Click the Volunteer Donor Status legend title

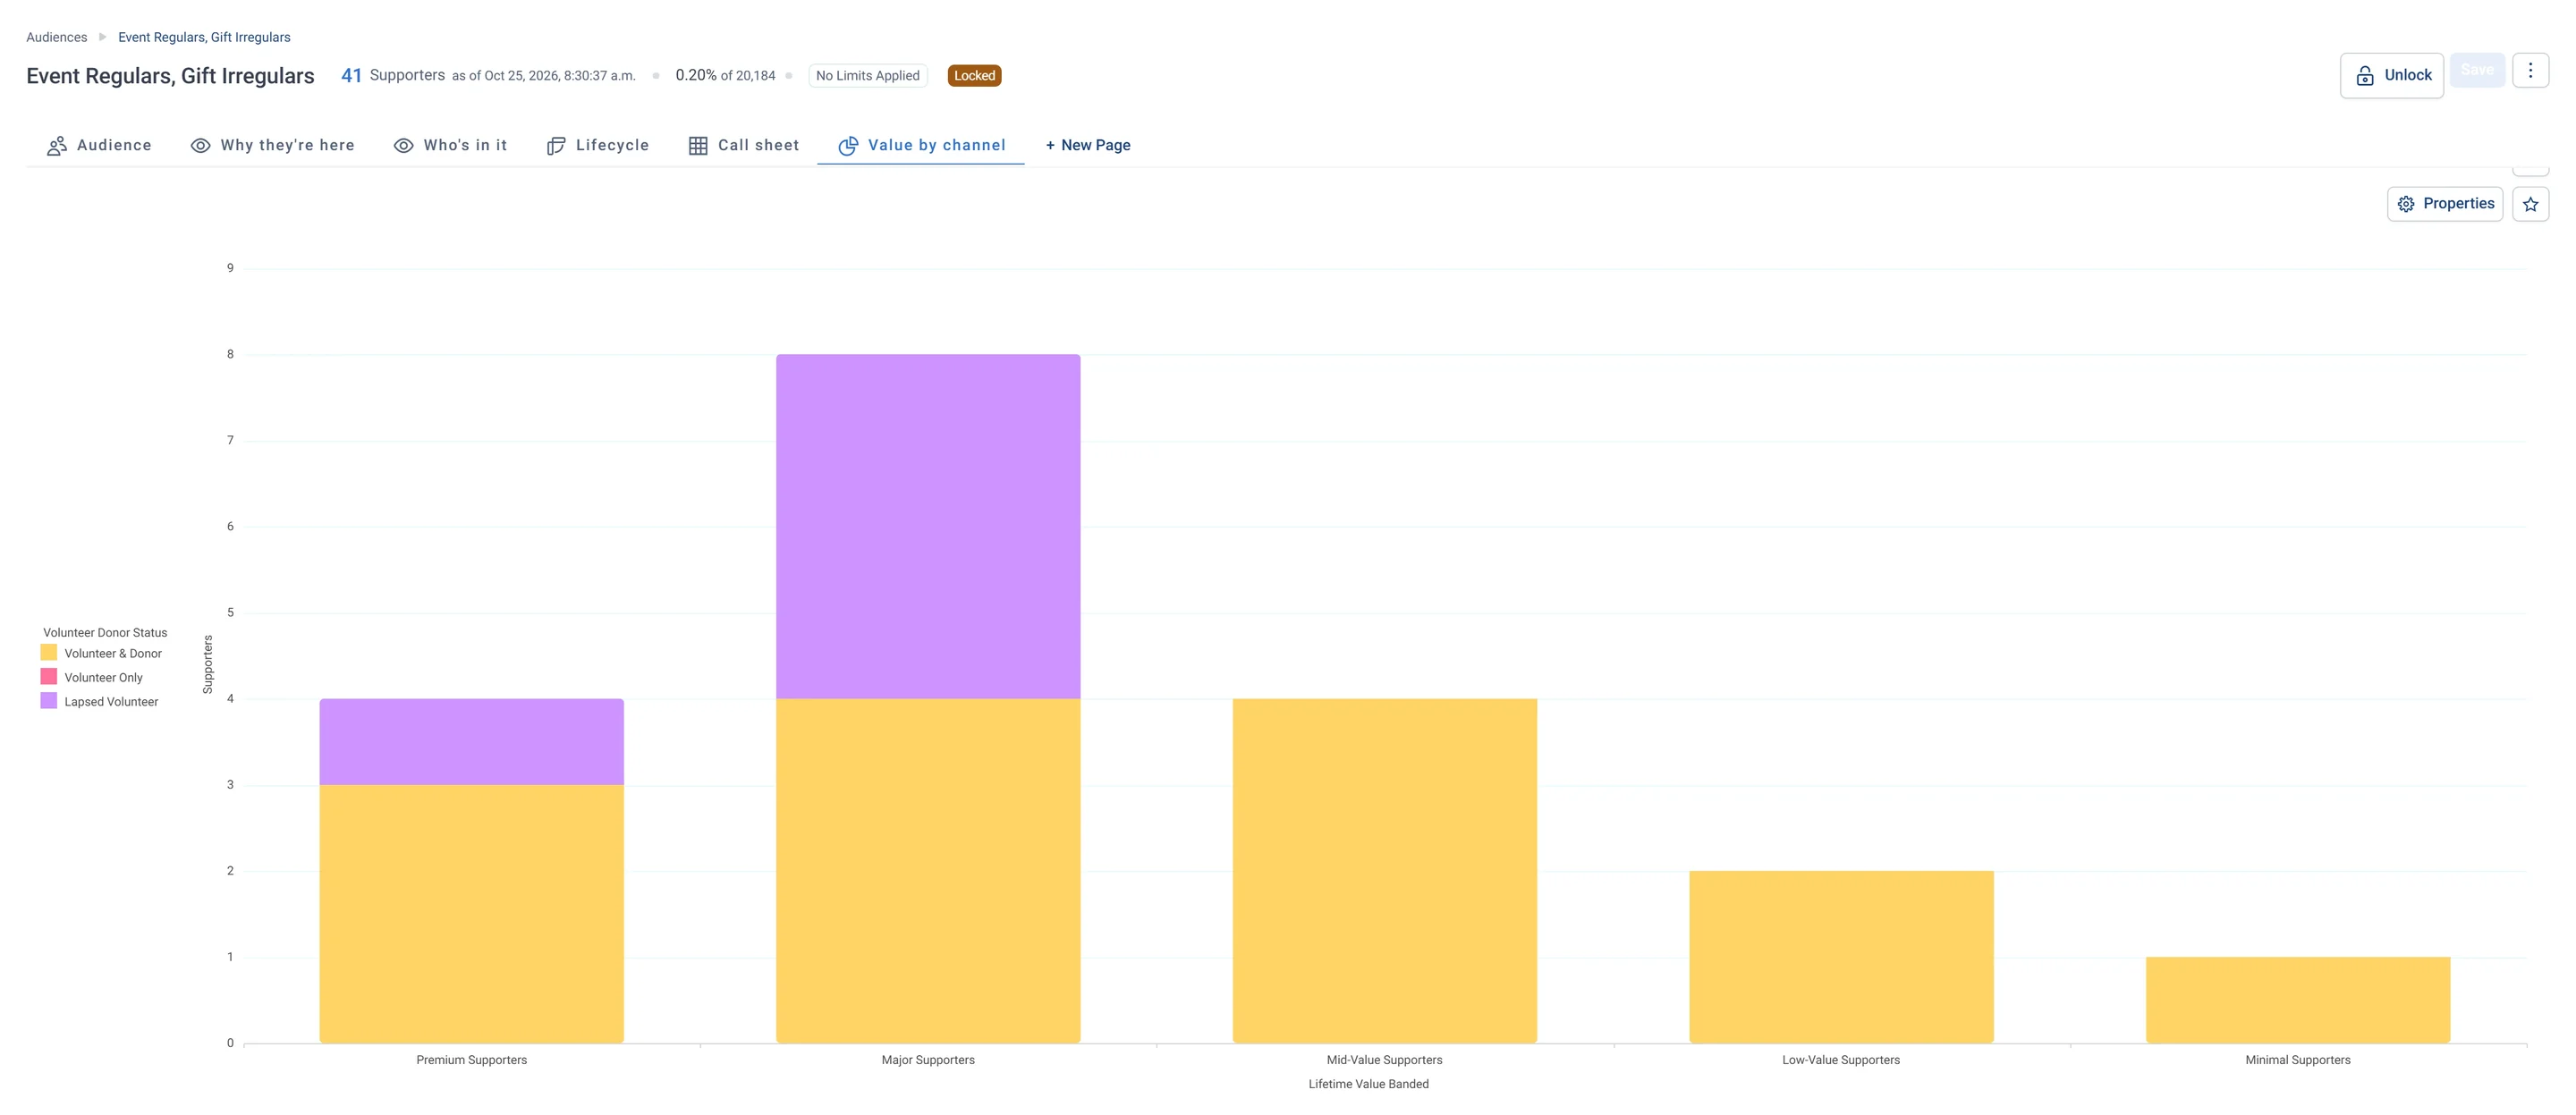[x=105, y=633]
